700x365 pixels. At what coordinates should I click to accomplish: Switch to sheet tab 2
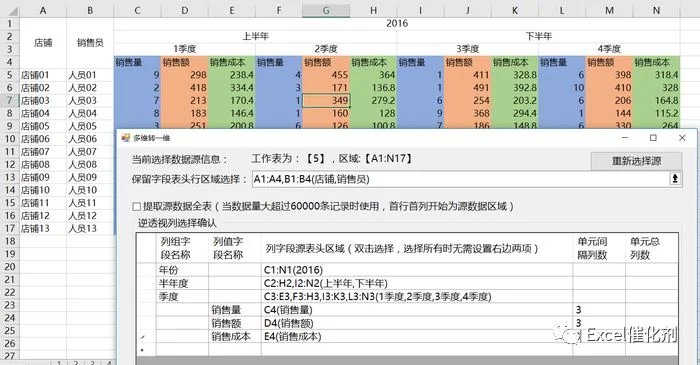tap(76, 362)
